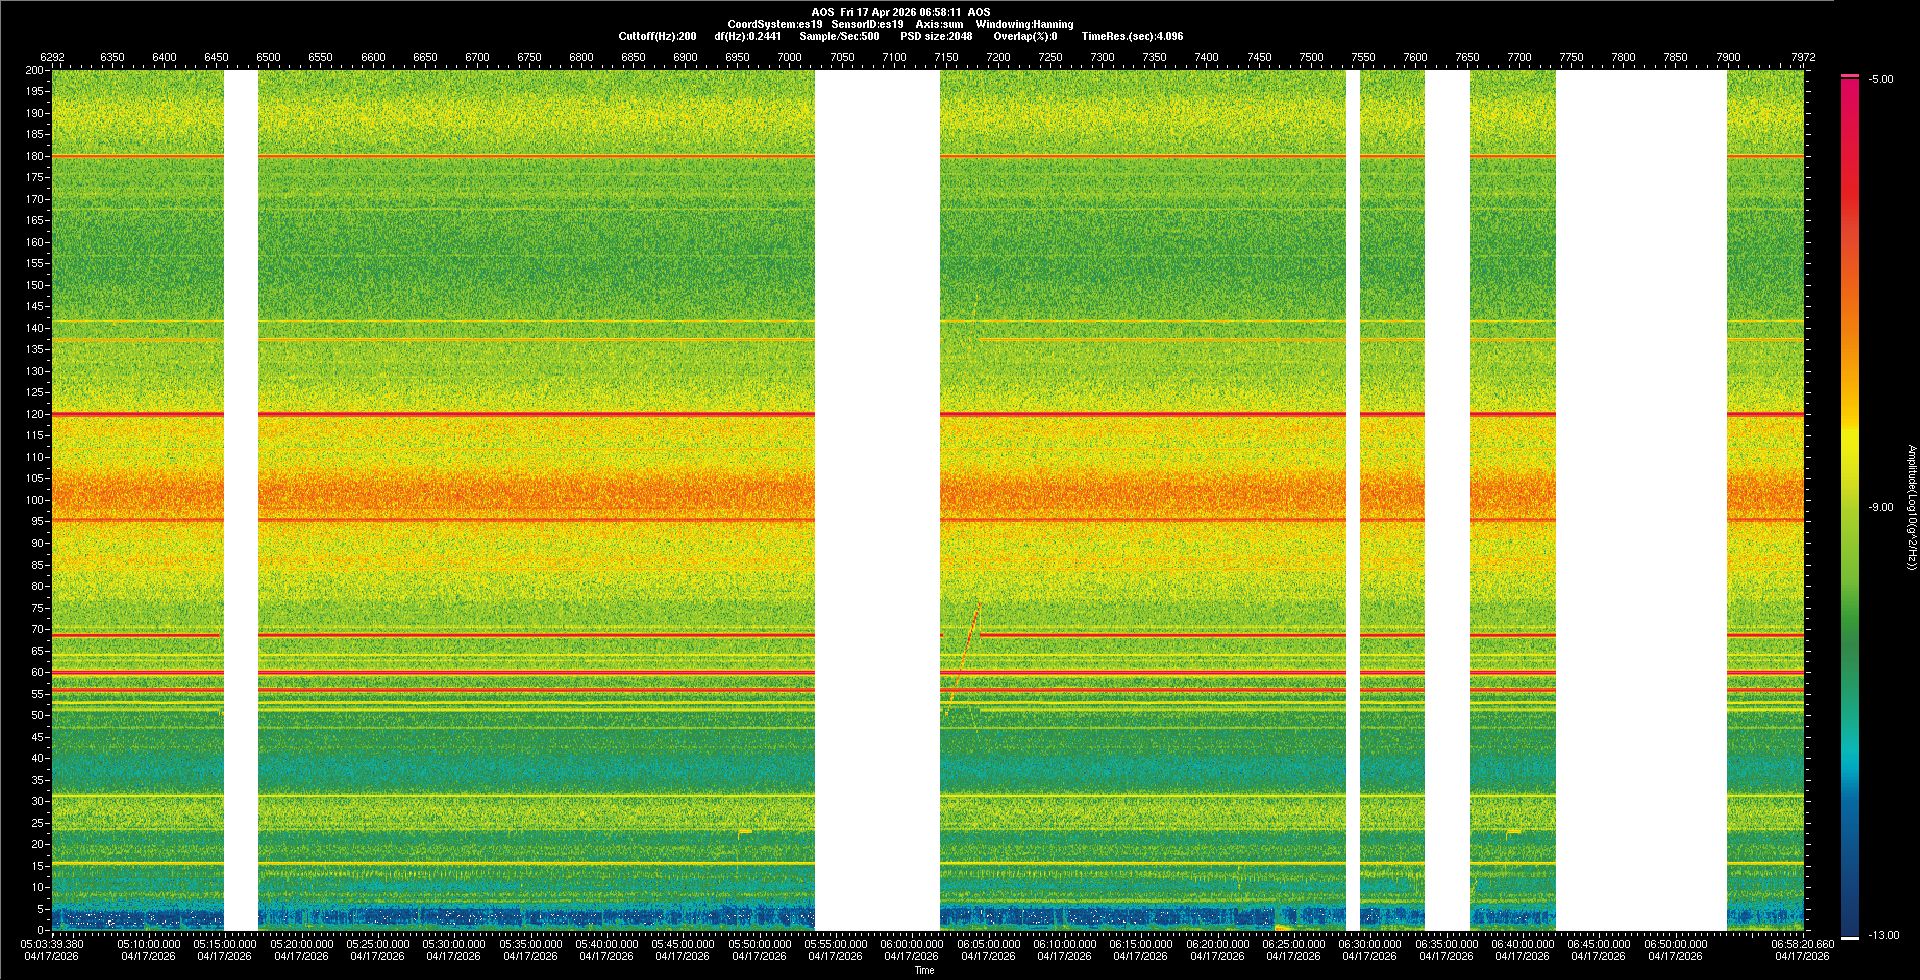Click the Time label under the time axis

pyautogui.click(x=924, y=970)
